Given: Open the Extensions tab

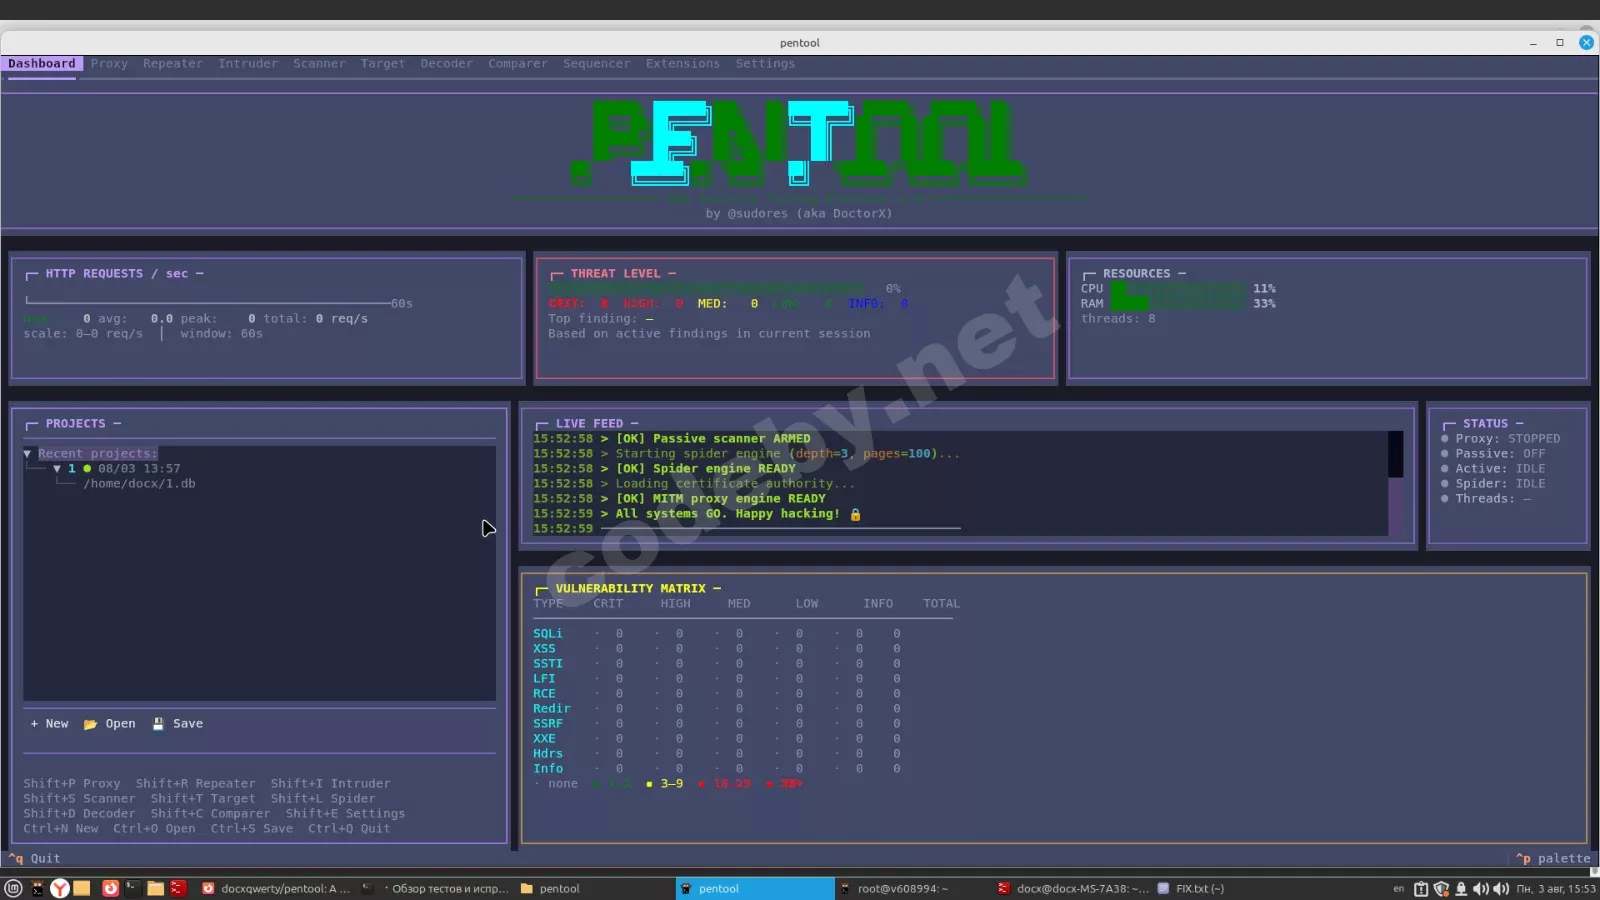Looking at the screenshot, I should point(682,64).
